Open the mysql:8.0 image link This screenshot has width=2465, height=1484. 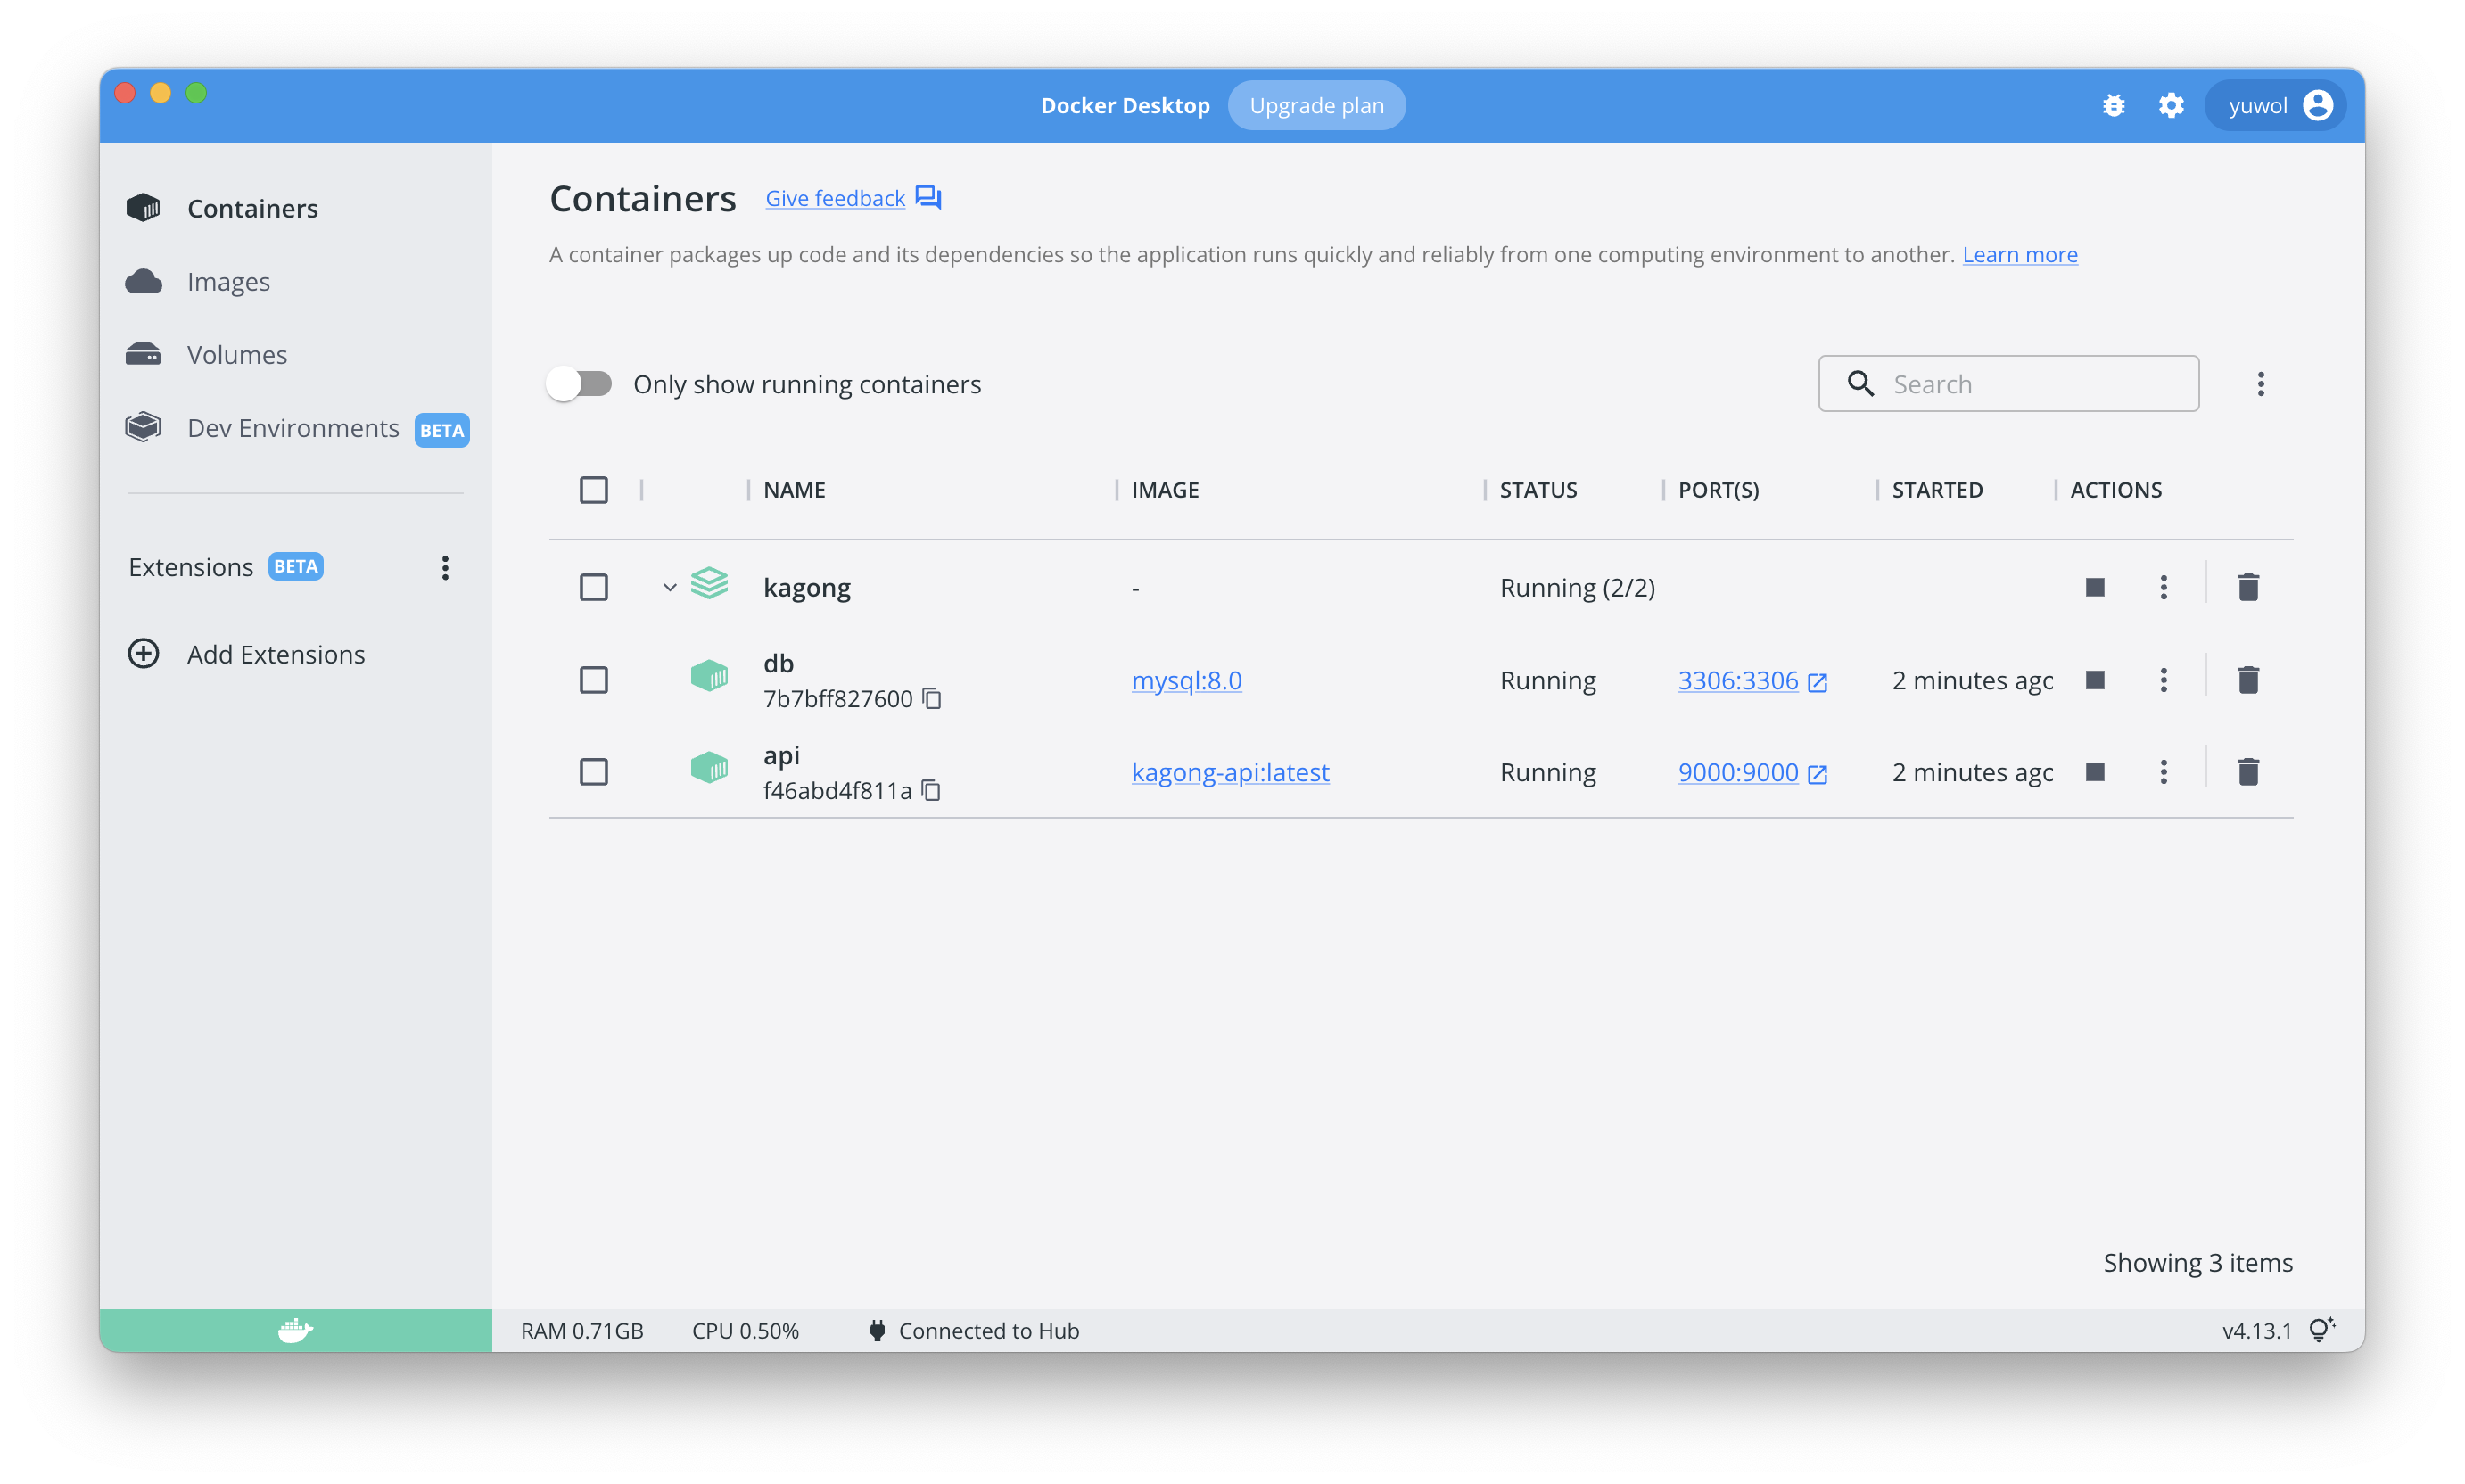click(1186, 680)
